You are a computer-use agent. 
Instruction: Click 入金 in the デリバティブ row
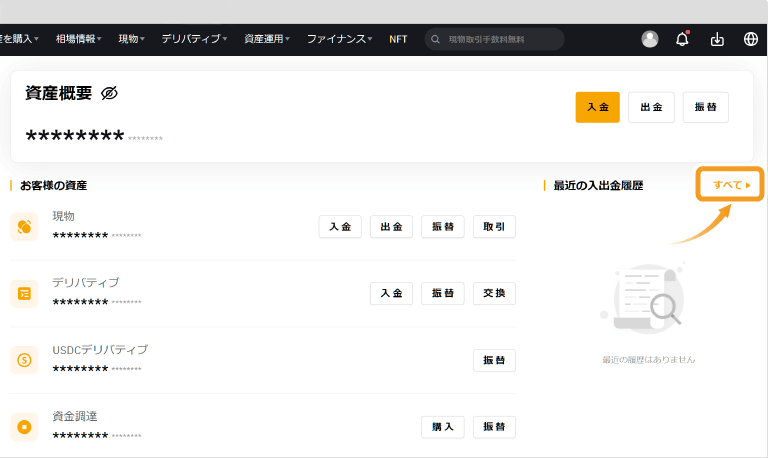(x=391, y=293)
